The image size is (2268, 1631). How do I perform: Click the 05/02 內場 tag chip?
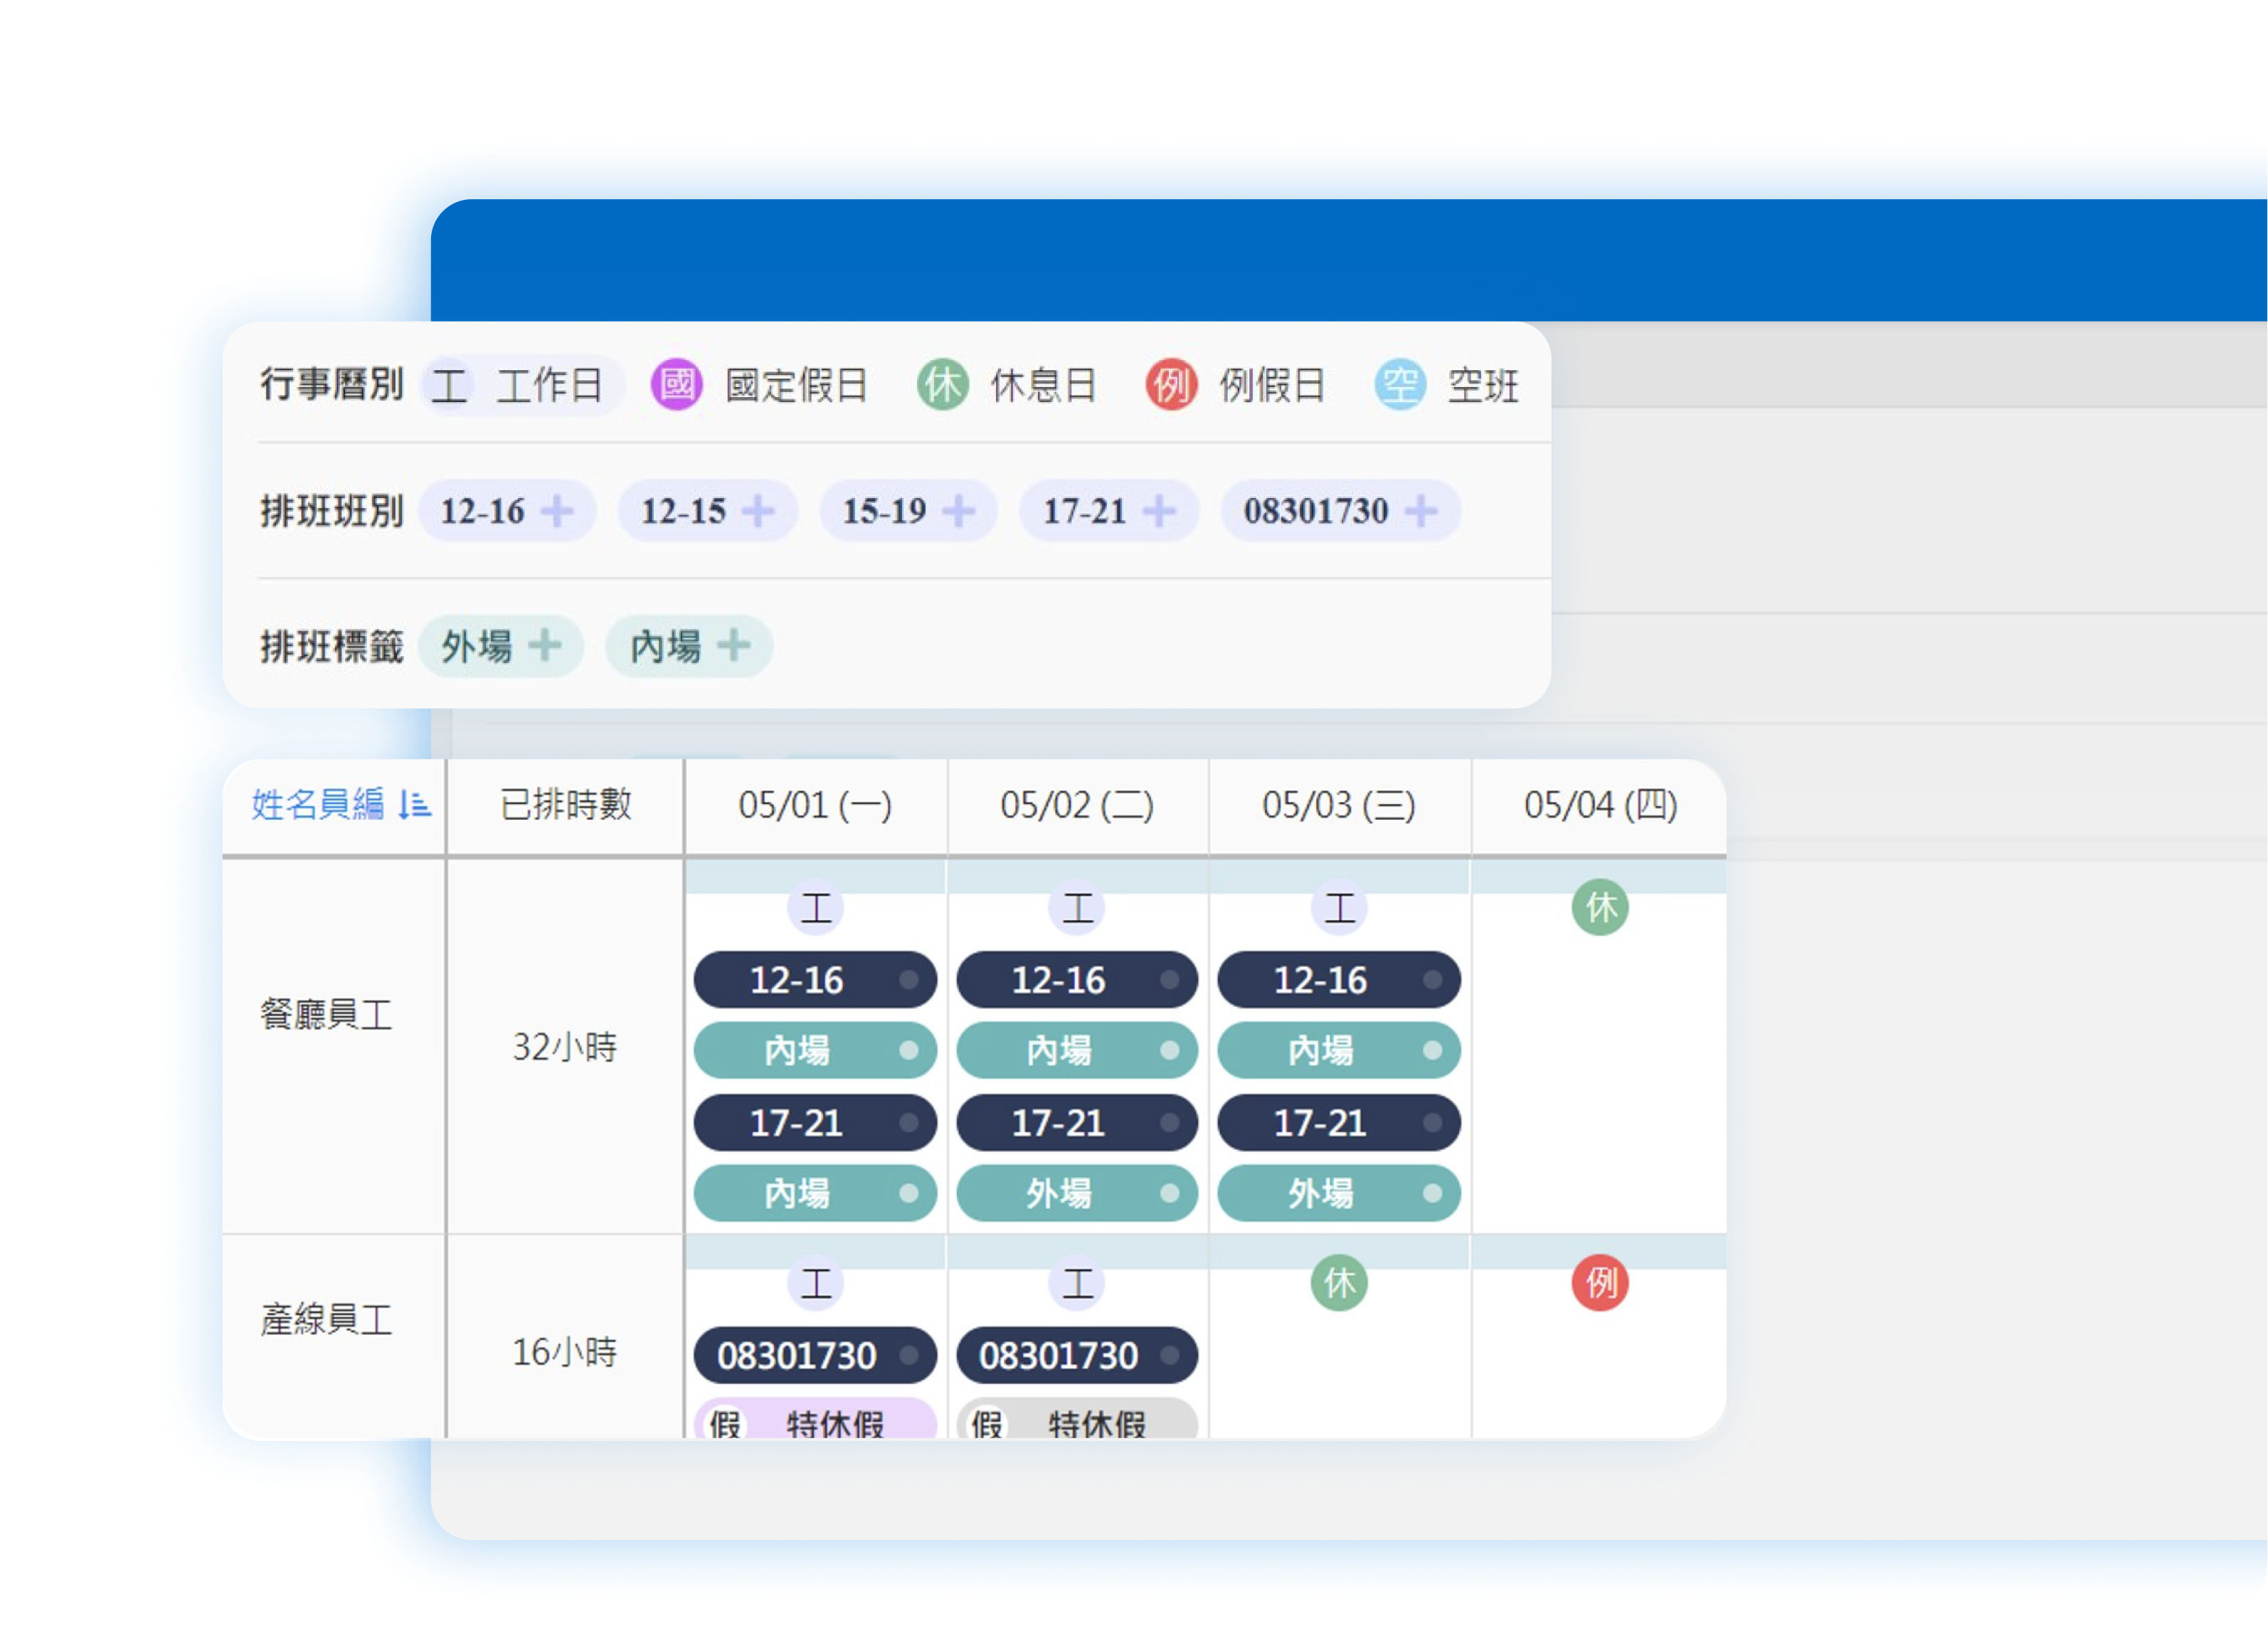click(x=1077, y=1051)
